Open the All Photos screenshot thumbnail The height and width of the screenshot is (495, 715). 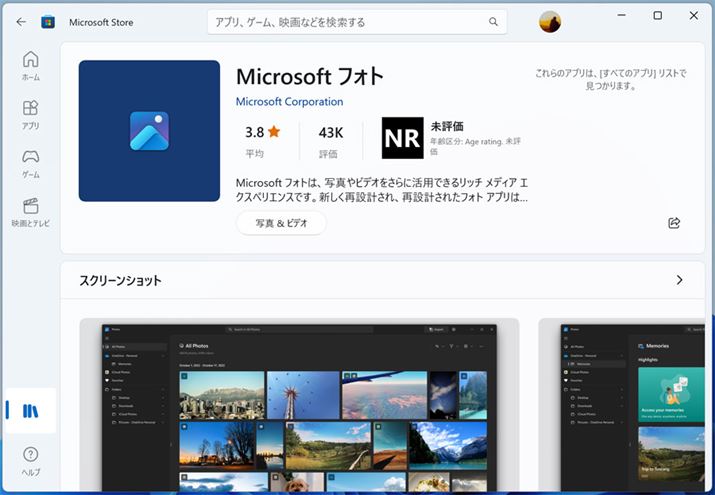pos(299,406)
